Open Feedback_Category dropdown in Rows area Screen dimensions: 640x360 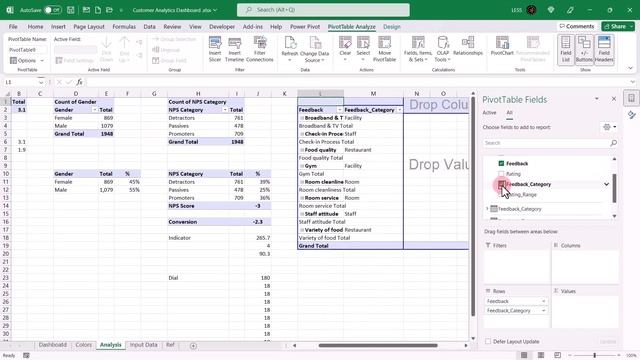click(543, 311)
